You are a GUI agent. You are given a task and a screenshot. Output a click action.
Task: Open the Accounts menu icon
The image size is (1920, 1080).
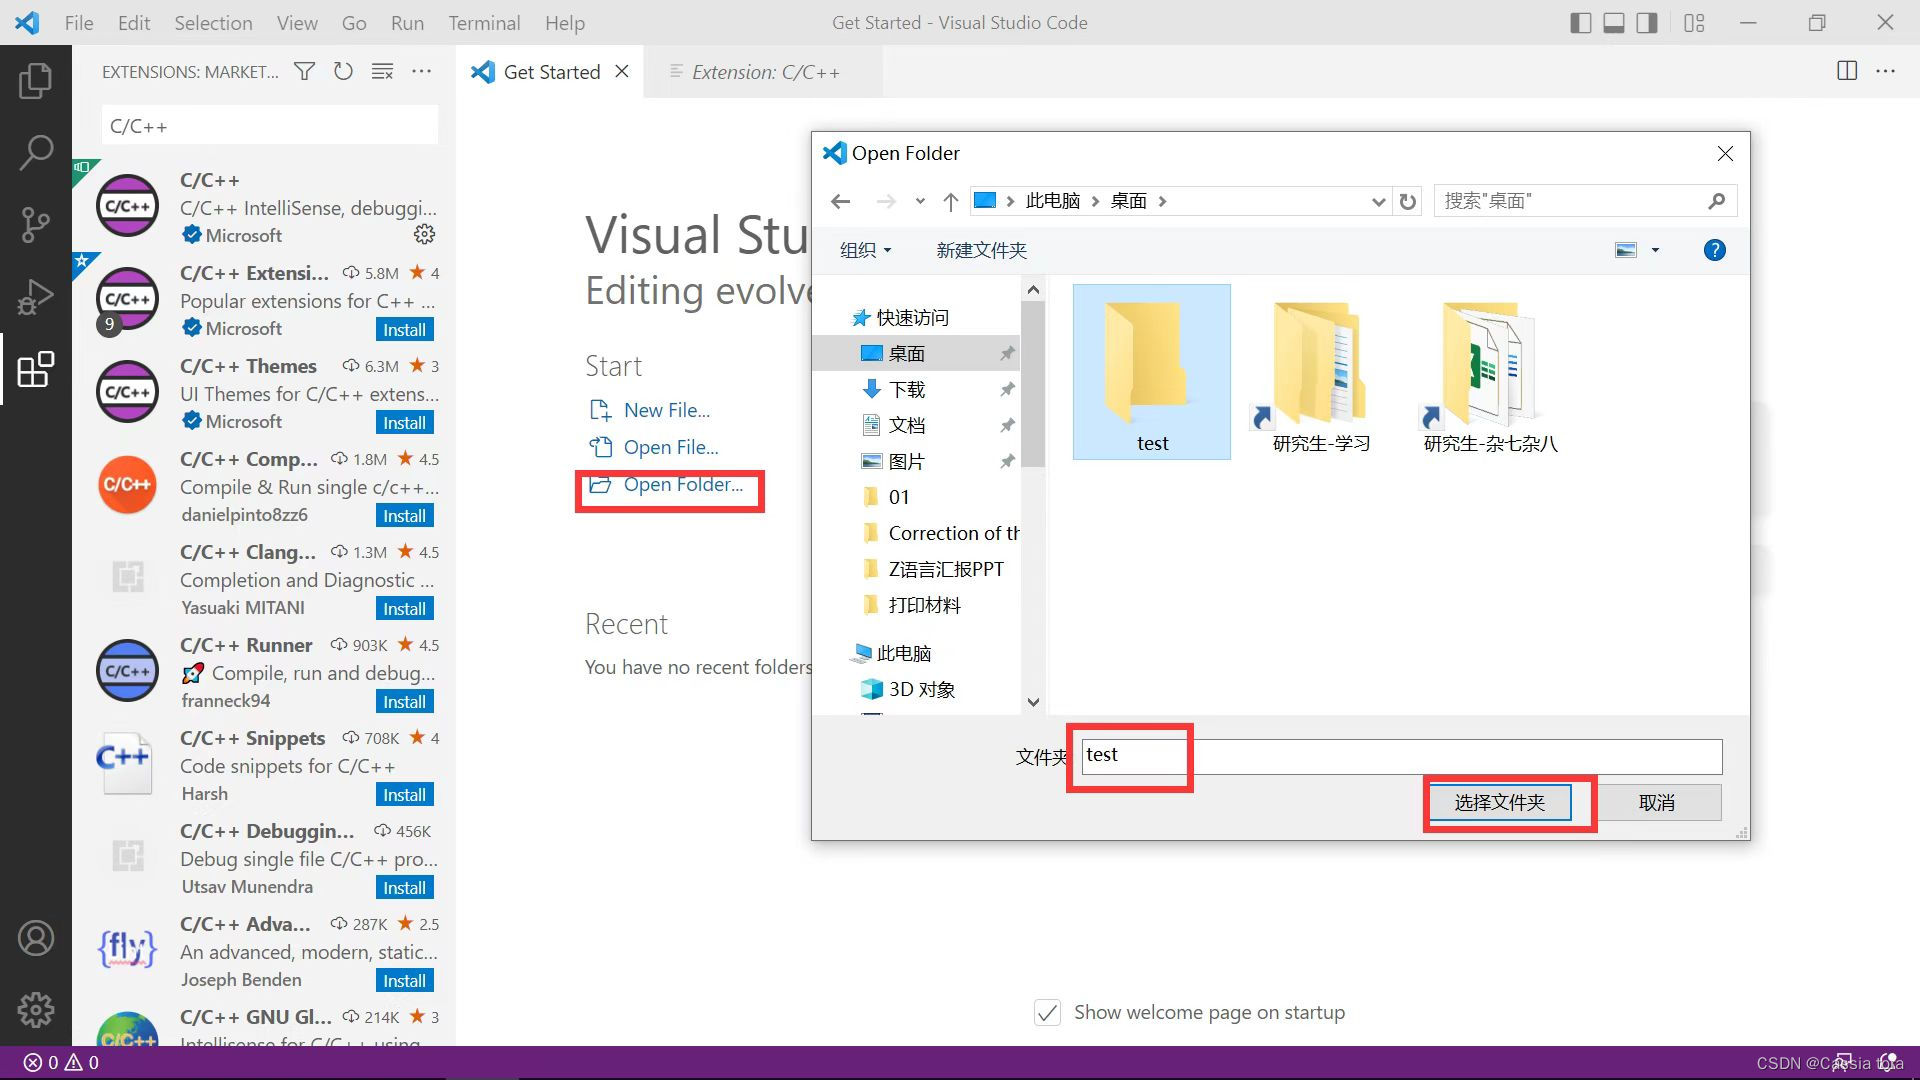(x=36, y=938)
